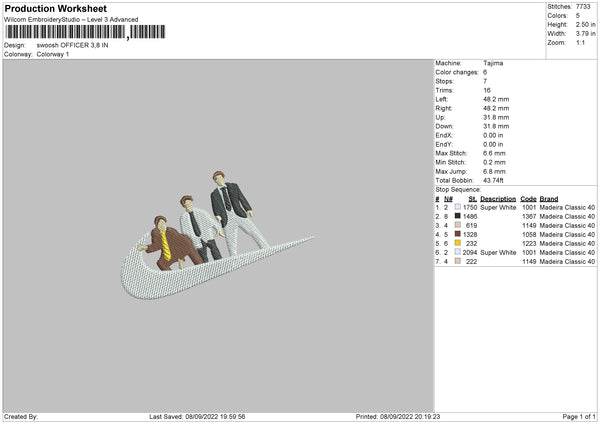Click the Stitches value 7733

583,7
